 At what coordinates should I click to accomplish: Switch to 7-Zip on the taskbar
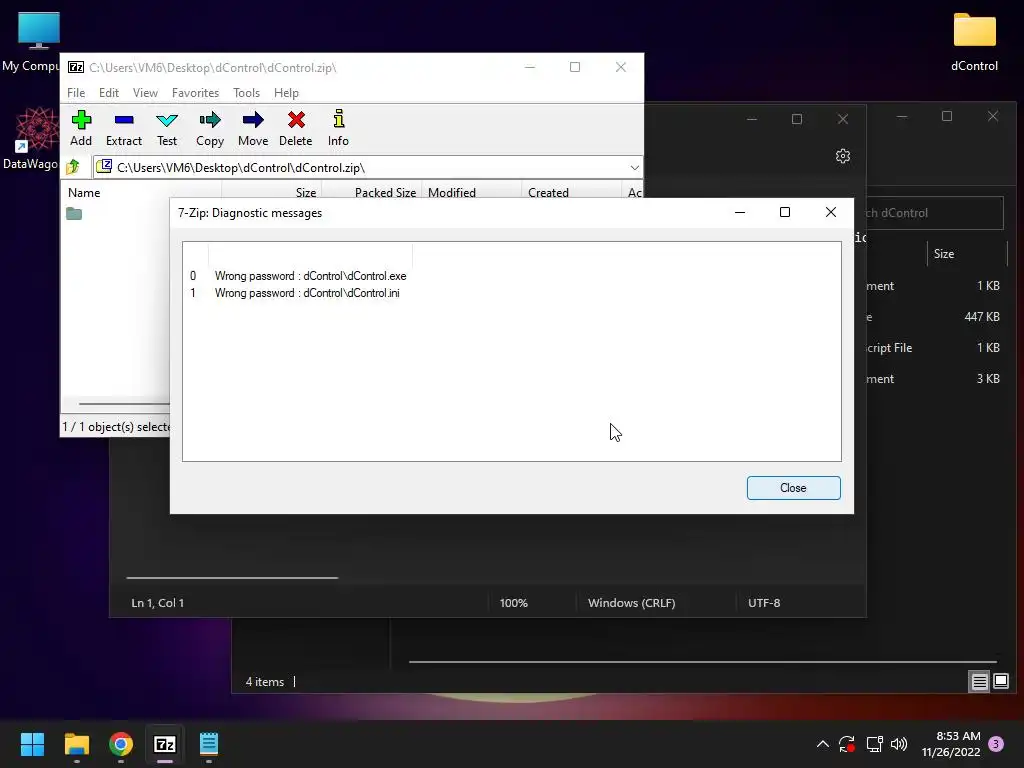165,744
